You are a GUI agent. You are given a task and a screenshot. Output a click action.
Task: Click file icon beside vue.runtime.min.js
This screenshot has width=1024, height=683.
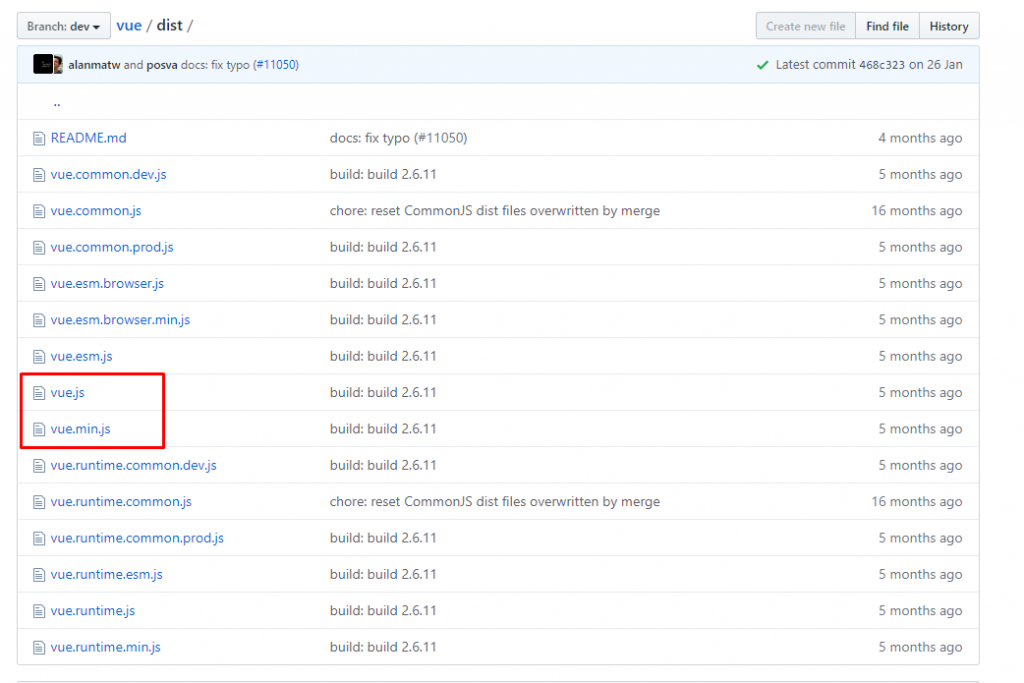39,647
